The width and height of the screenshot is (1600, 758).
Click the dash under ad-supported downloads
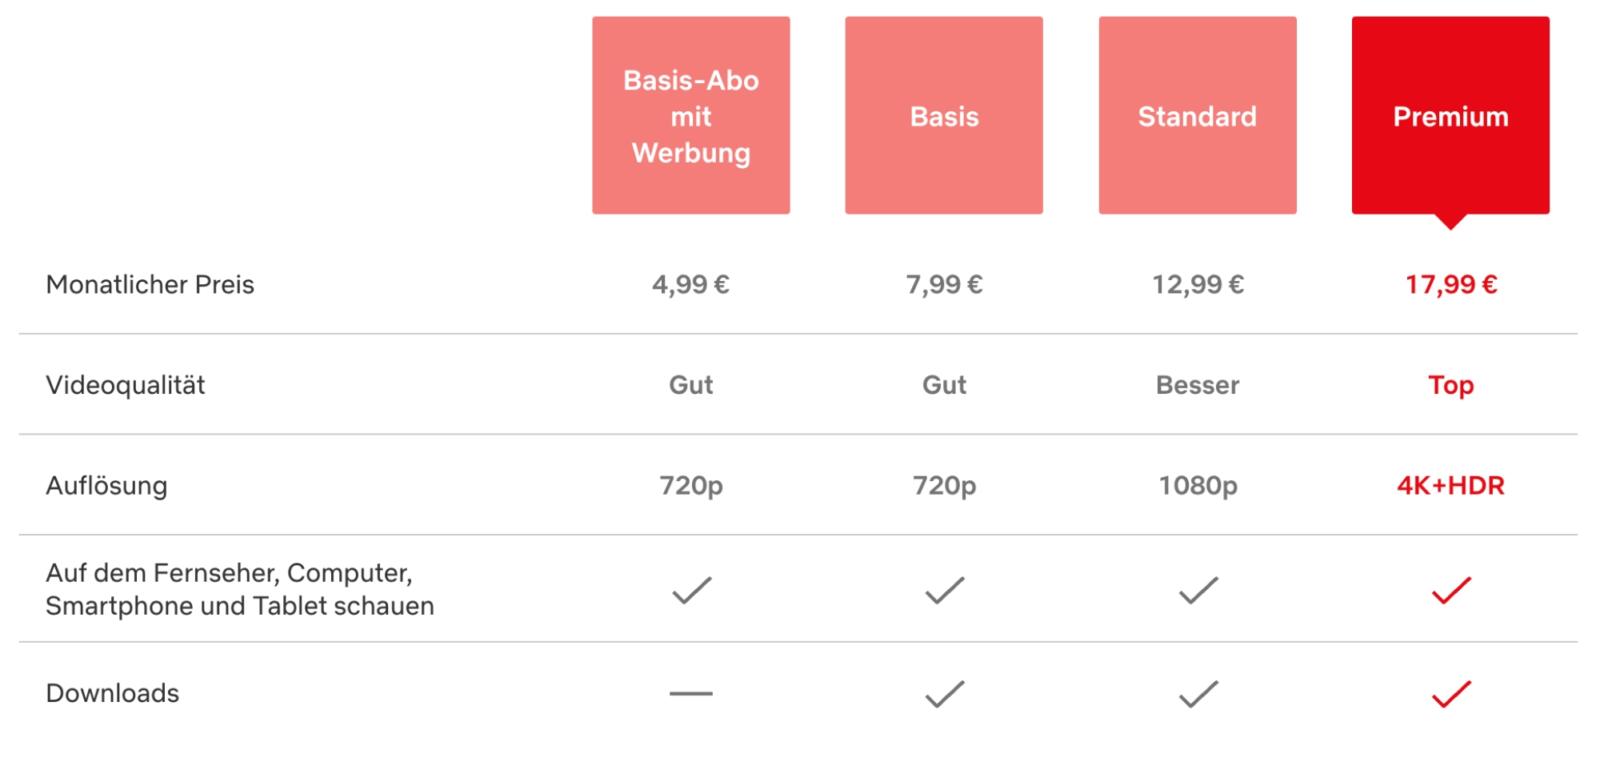[691, 693]
